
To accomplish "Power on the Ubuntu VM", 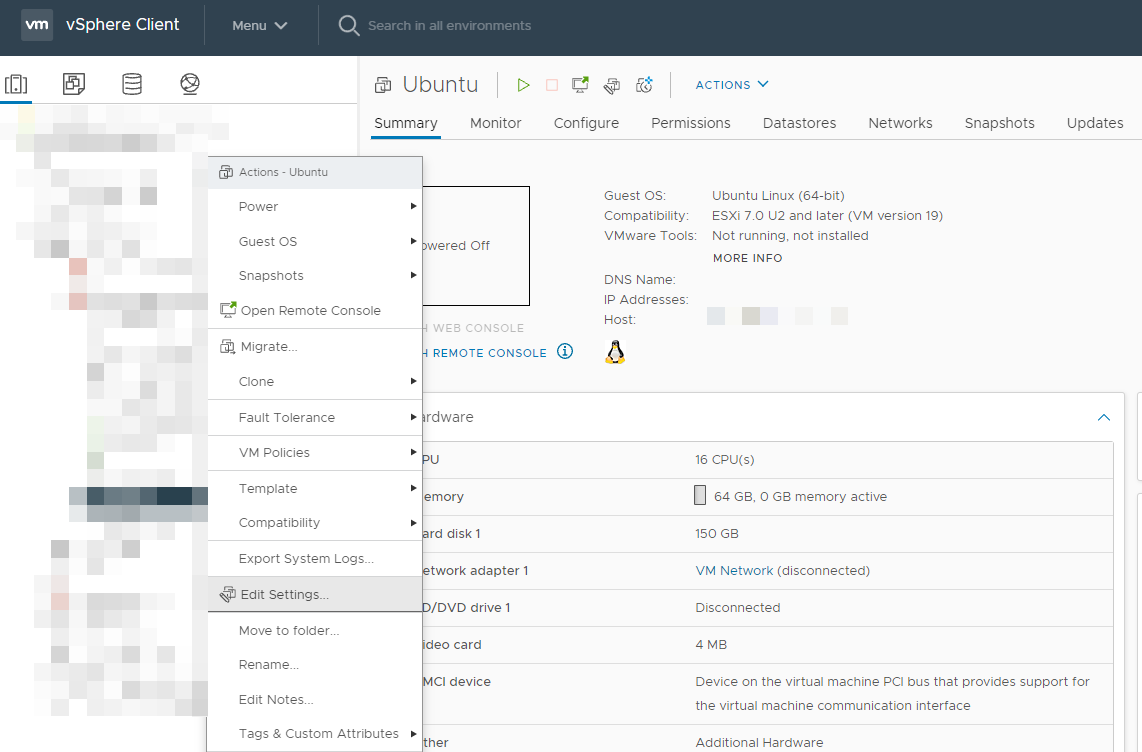I will coord(523,85).
